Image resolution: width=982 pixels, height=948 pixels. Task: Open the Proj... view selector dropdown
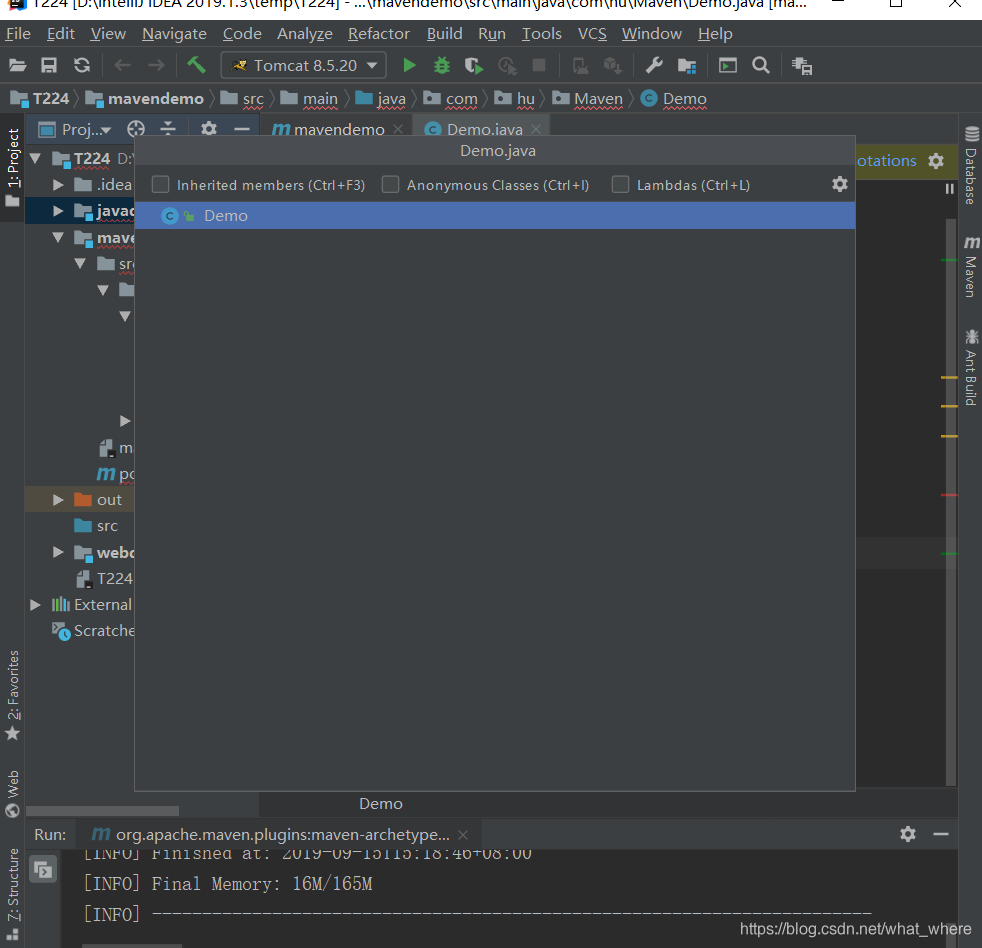(x=75, y=130)
